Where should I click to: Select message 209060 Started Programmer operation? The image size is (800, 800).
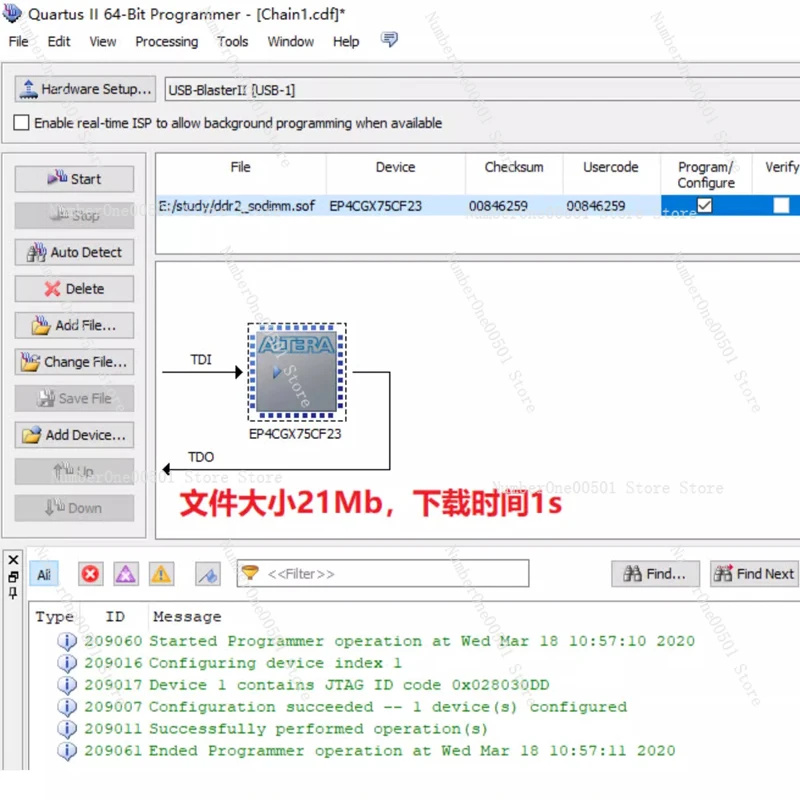[x=389, y=641]
